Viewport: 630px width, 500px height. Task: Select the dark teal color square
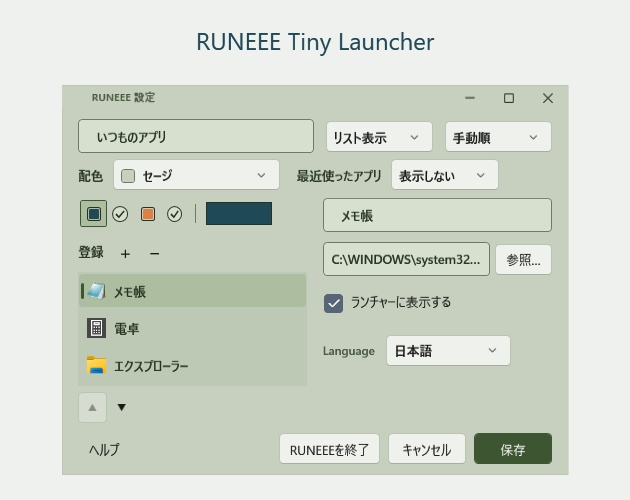[94, 214]
